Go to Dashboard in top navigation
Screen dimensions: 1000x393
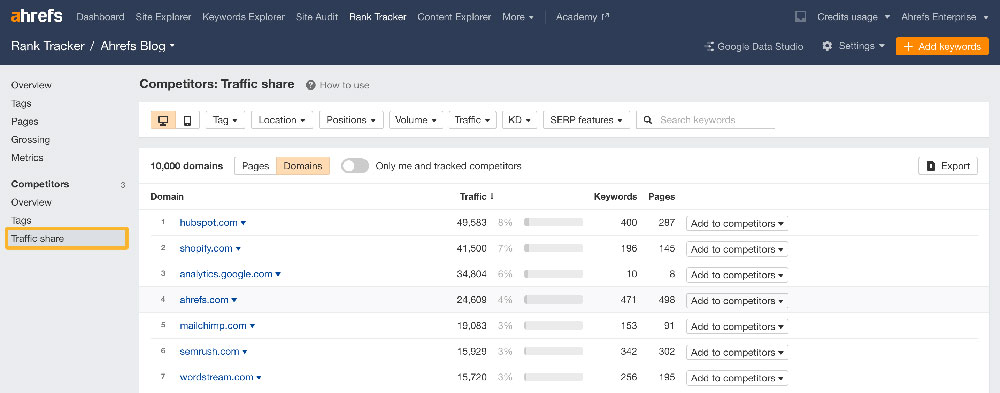pyautogui.click(x=100, y=17)
